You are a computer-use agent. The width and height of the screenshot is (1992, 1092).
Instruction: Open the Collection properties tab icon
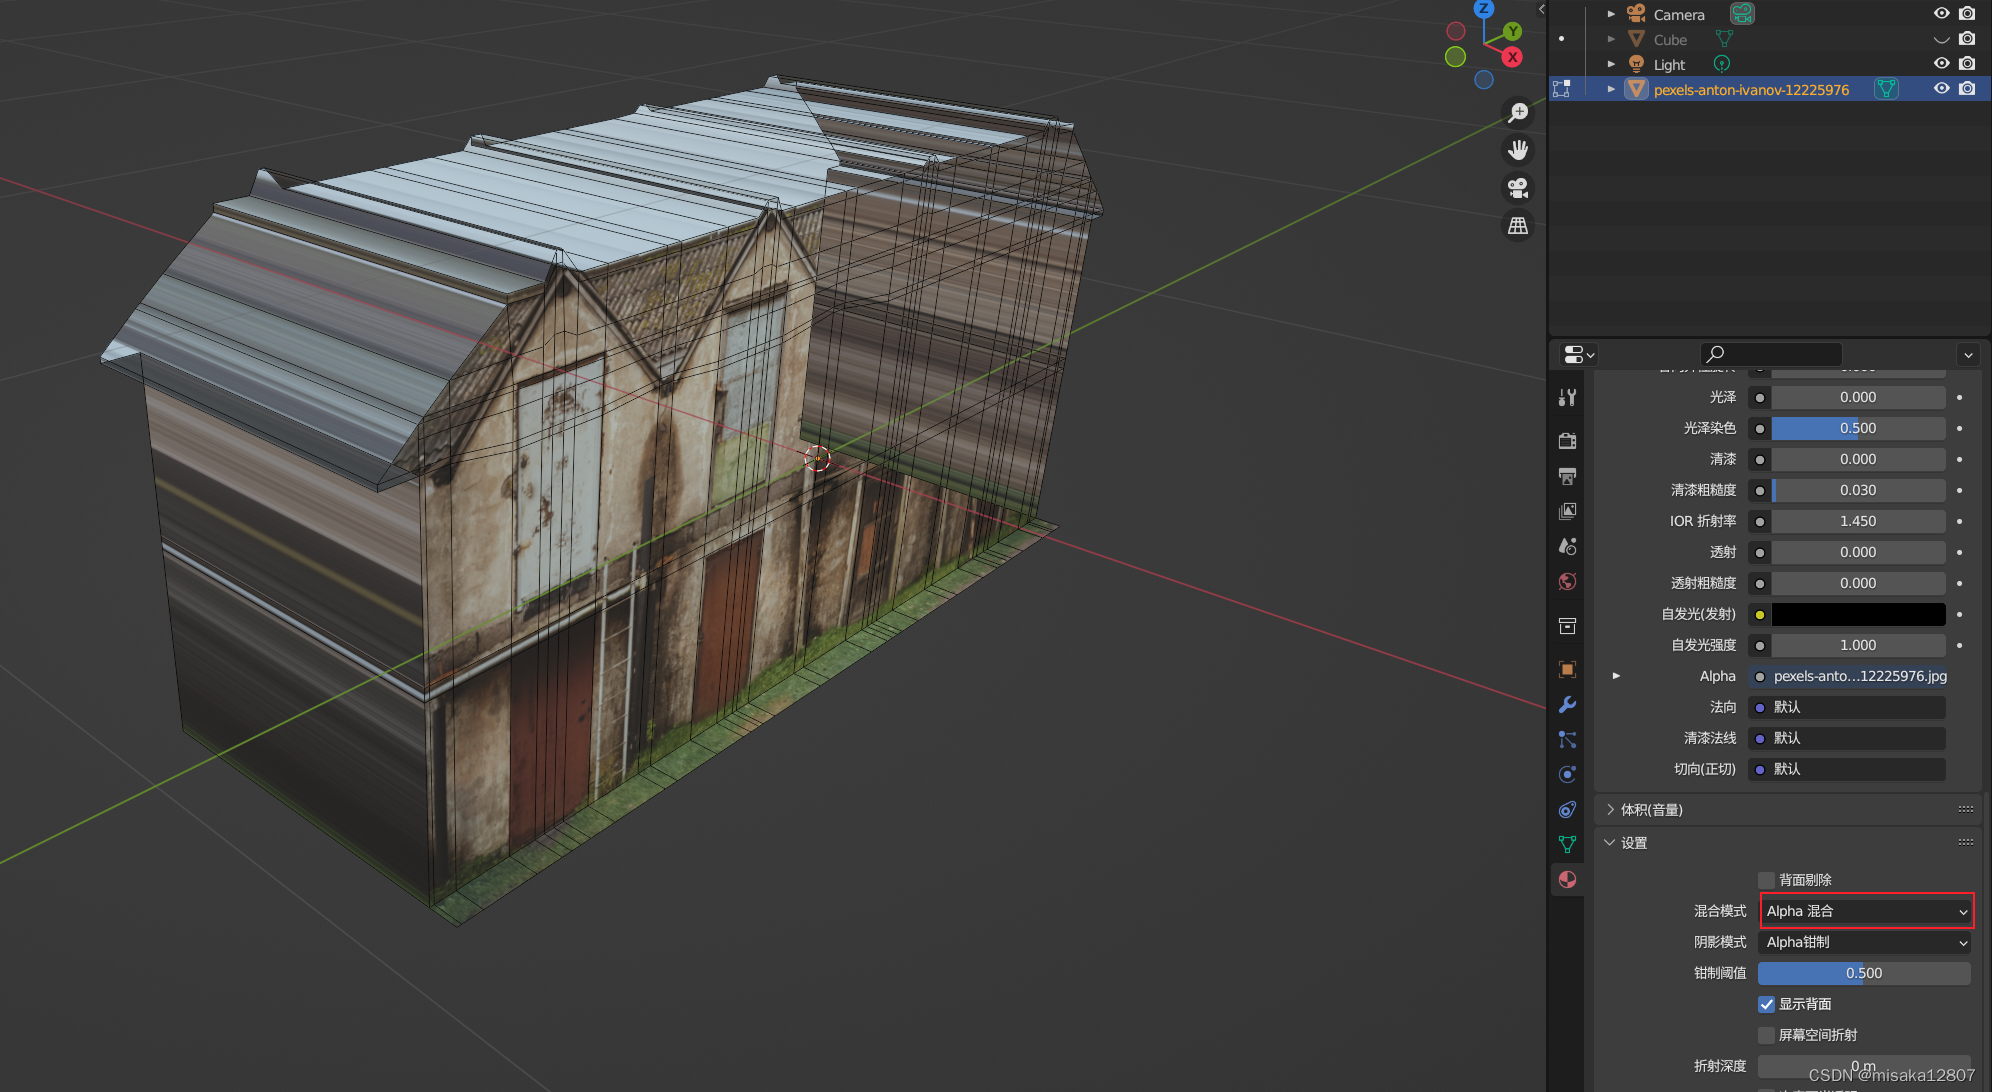click(x=1567, y=626)
